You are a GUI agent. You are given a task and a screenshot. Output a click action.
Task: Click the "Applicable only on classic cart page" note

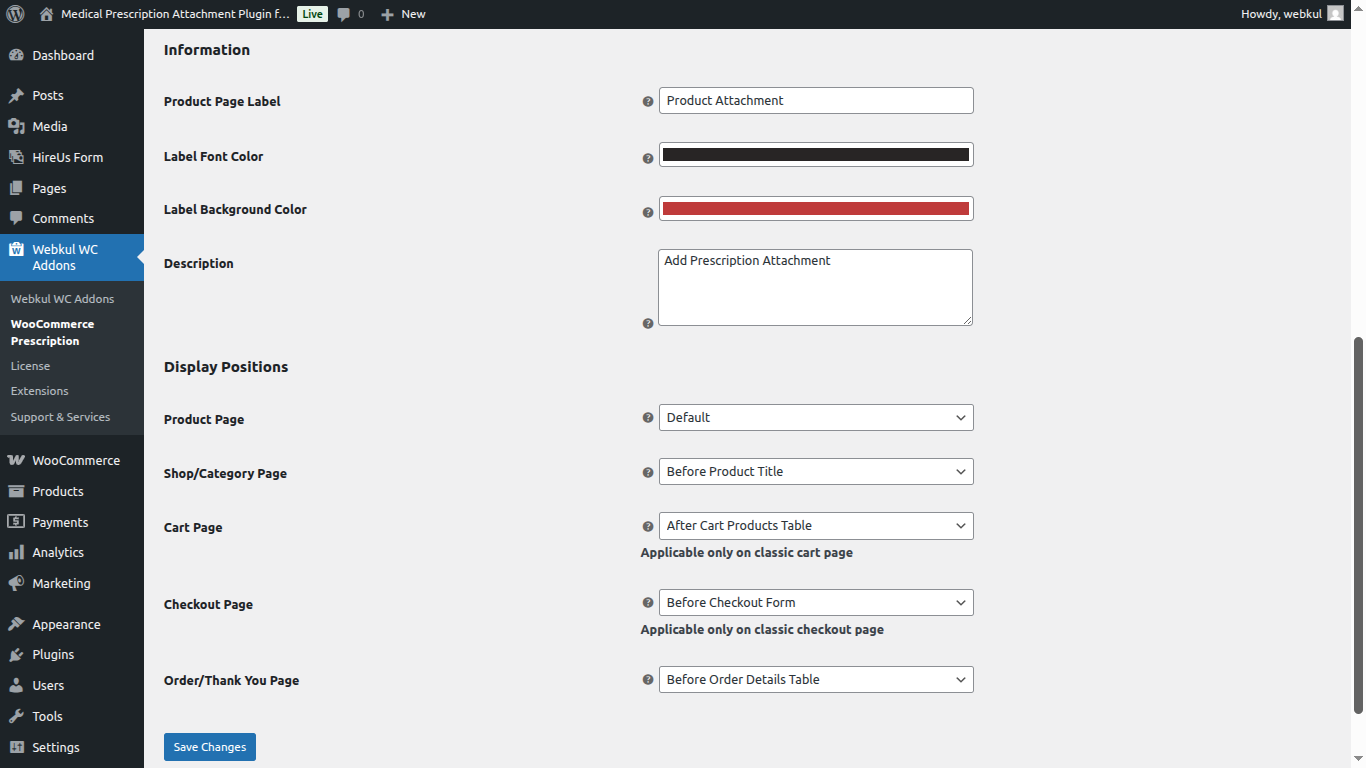[x=747, y=553]
